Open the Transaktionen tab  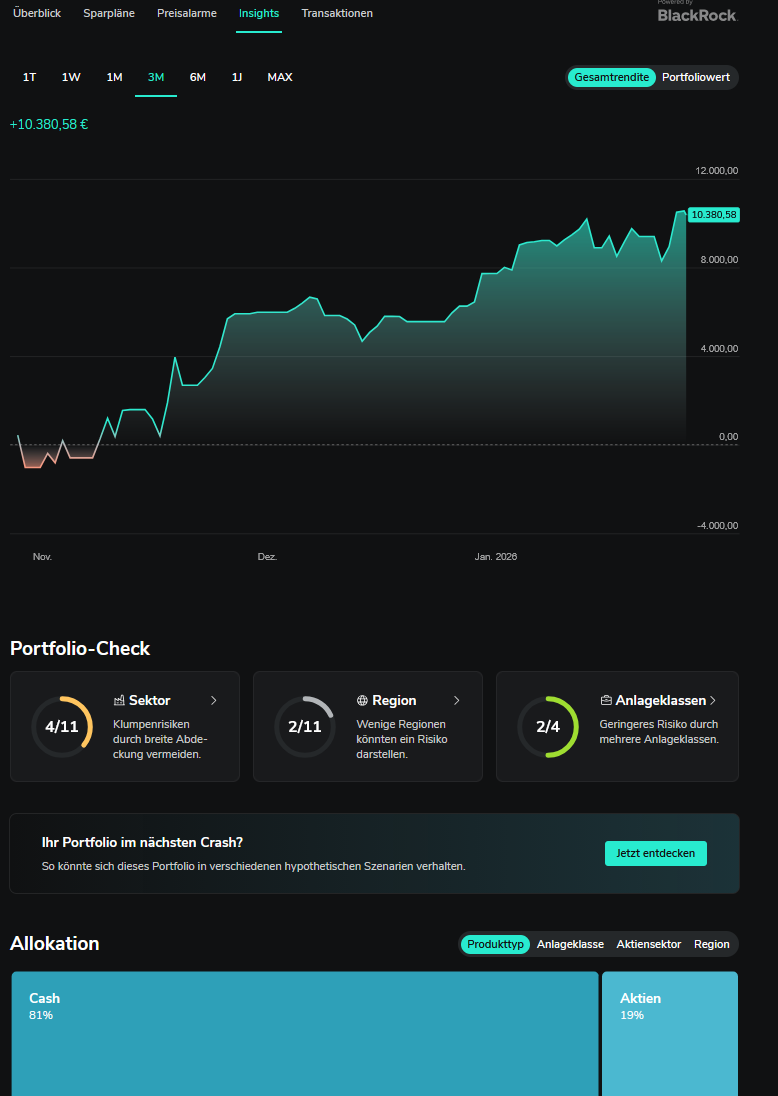pos(337,13)
